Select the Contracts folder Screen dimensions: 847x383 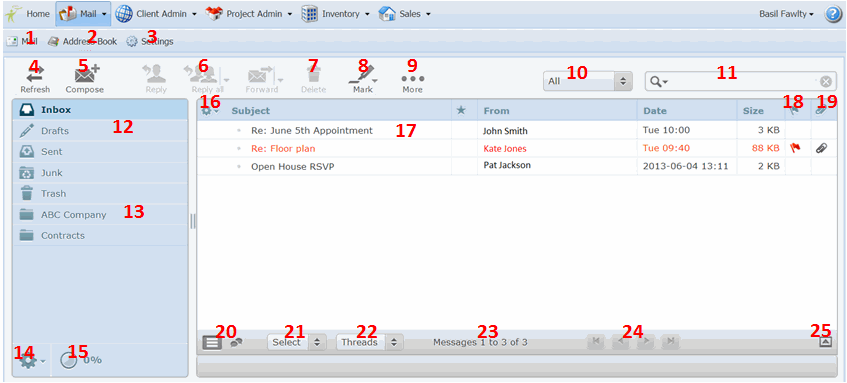(100, 236)
